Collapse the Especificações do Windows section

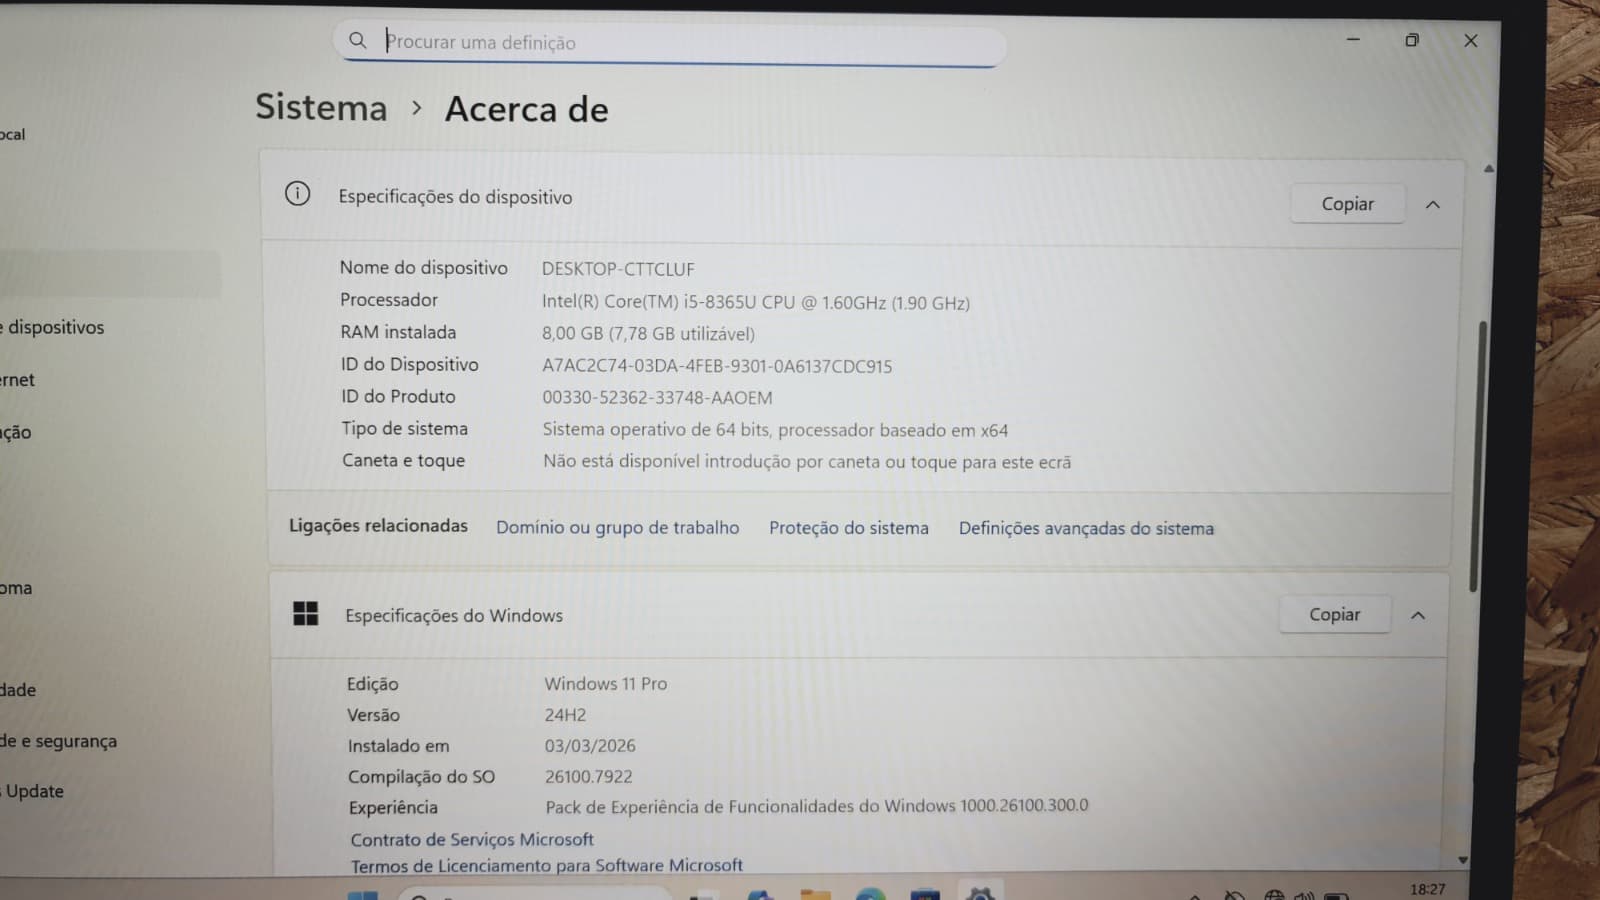pos(1418,615)
